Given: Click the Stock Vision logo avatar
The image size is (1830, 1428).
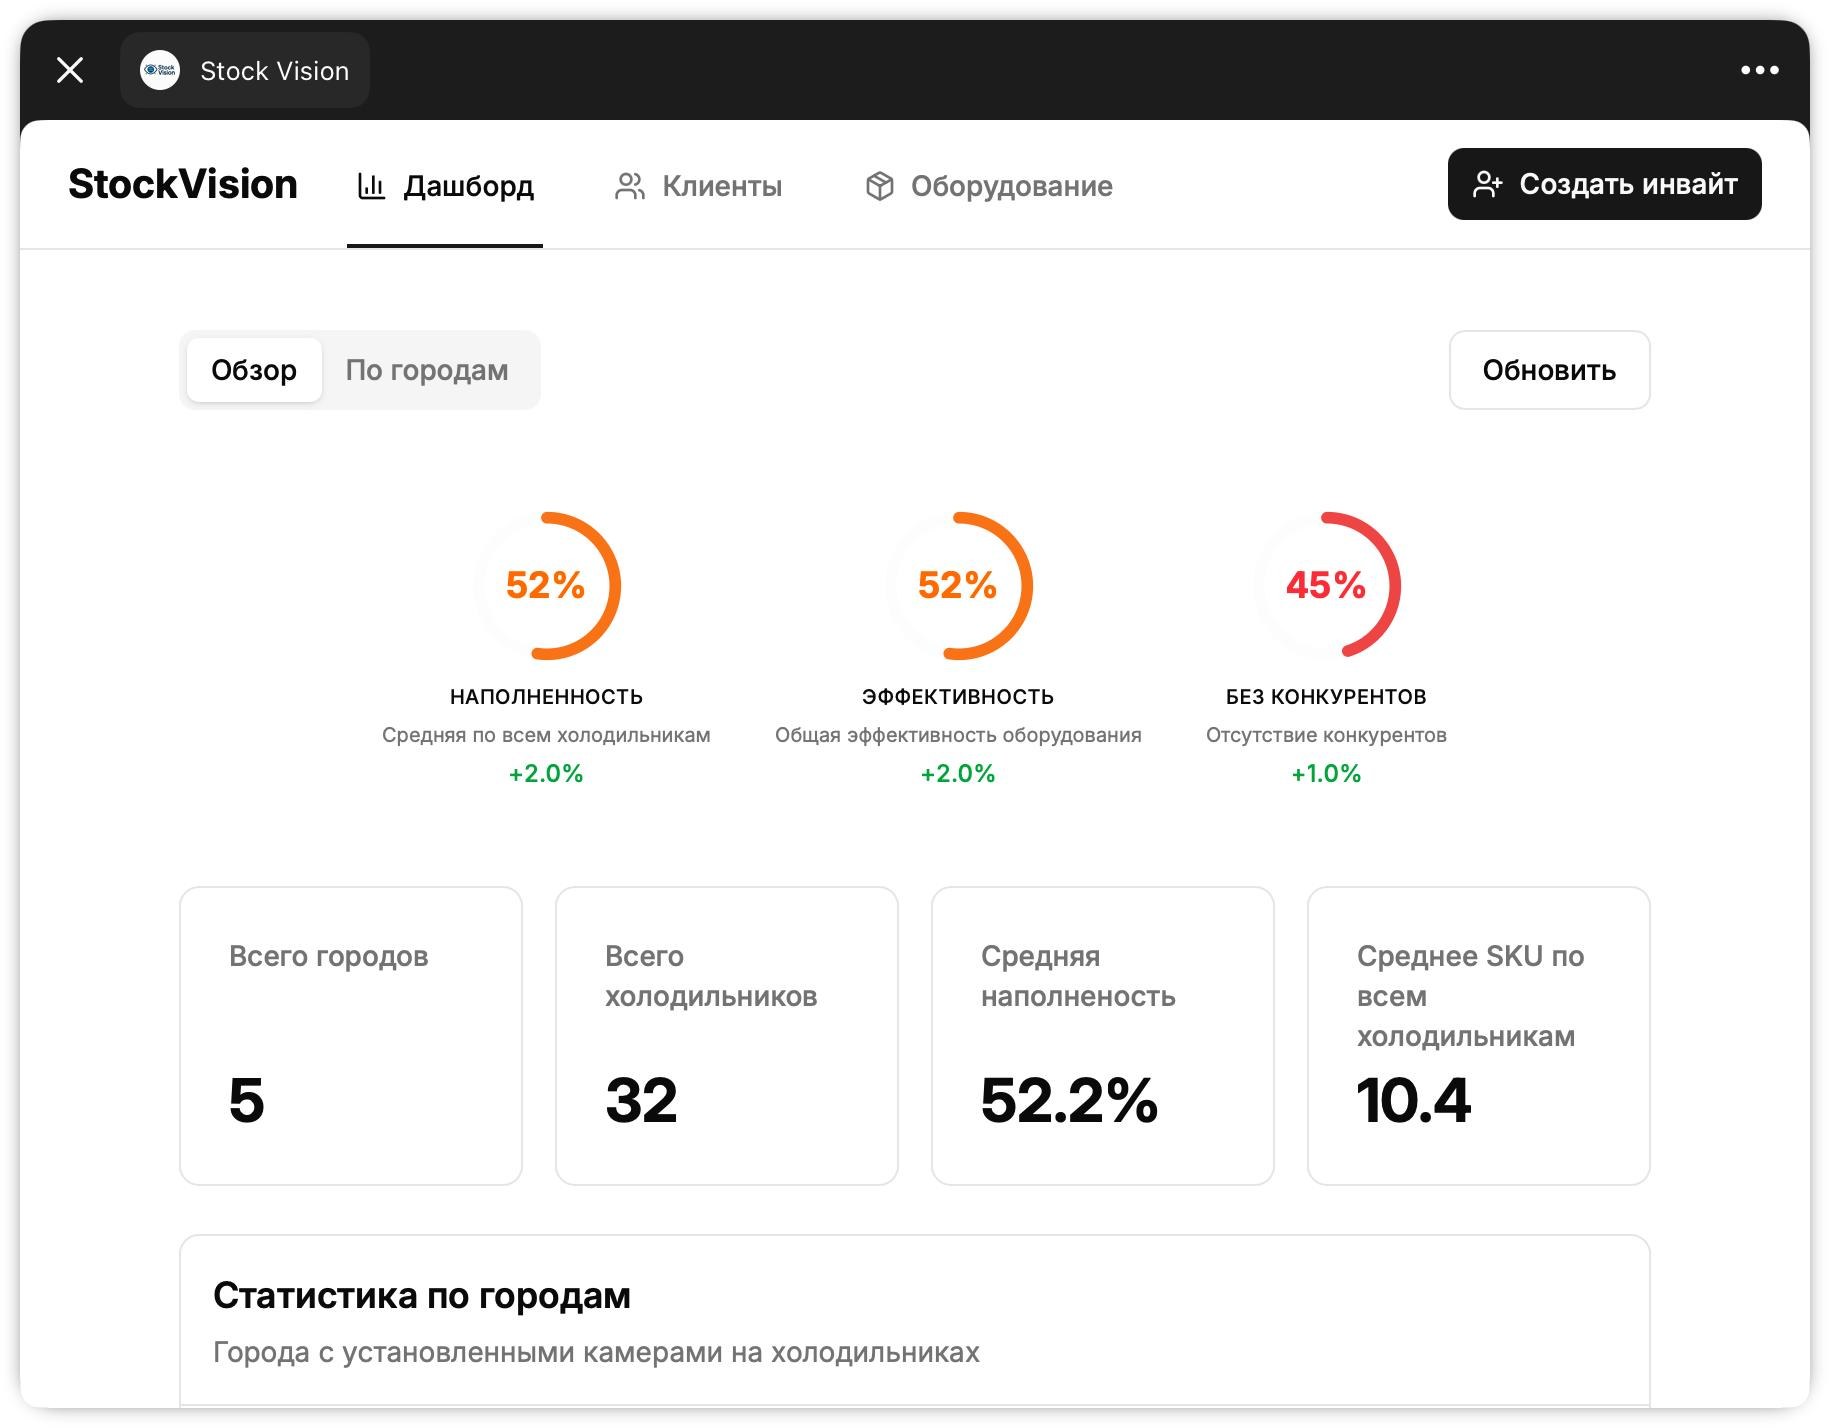Looking at the screenshot, I should (x=160, y=70).
